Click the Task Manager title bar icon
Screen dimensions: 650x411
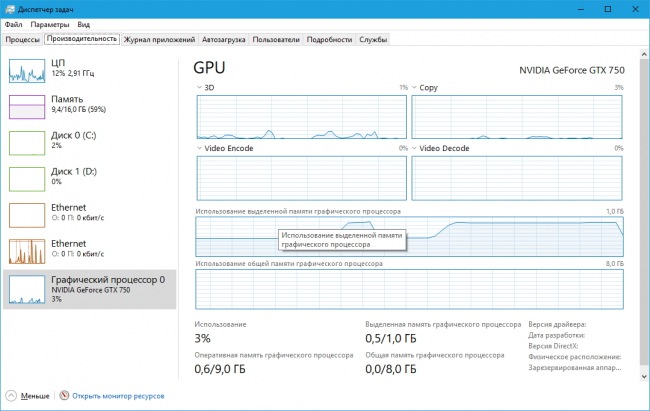(10, 9)
